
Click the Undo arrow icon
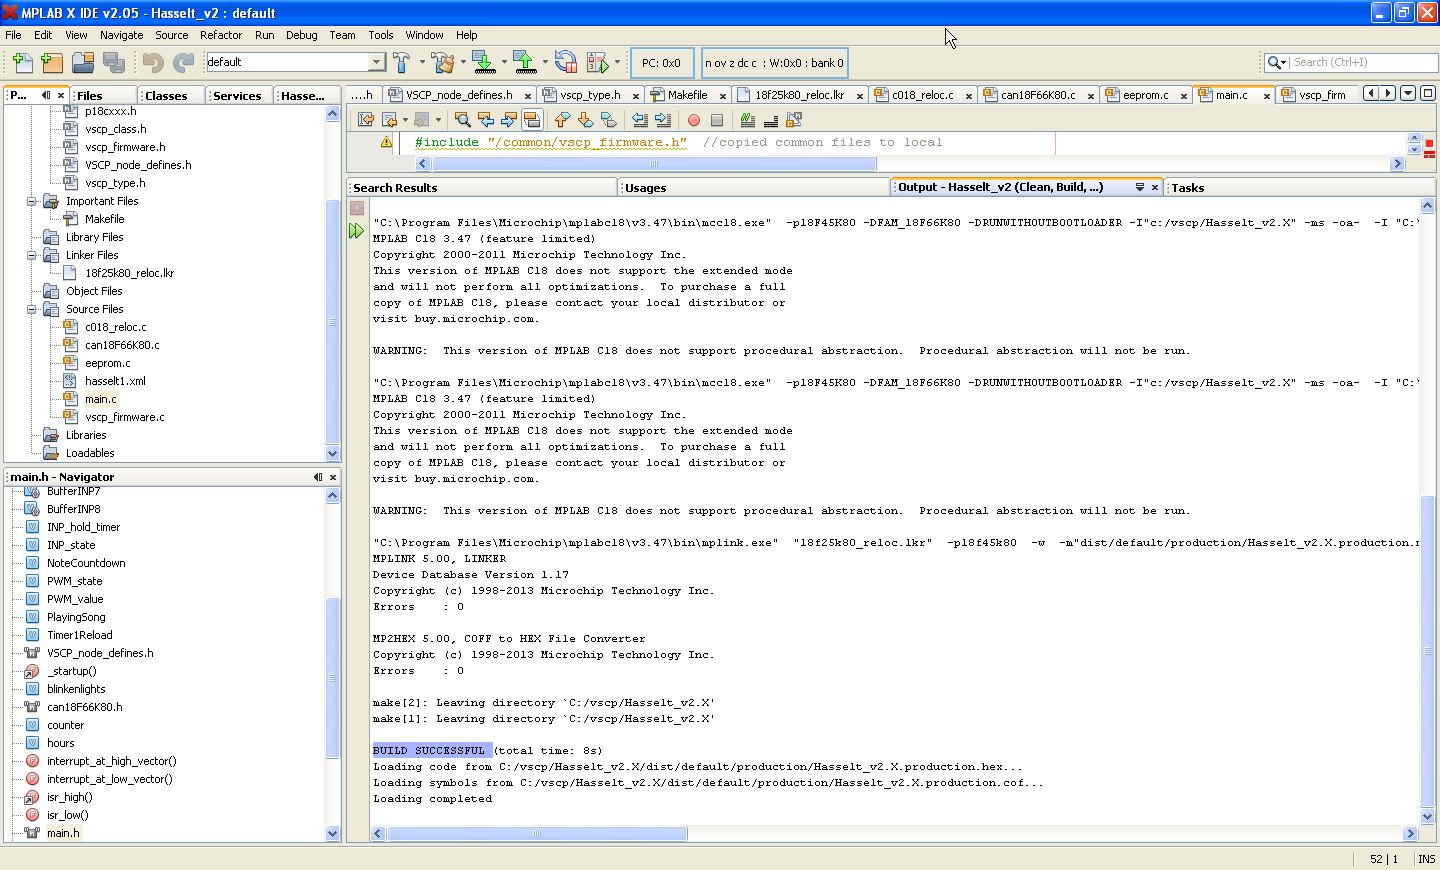click(152, 63)
